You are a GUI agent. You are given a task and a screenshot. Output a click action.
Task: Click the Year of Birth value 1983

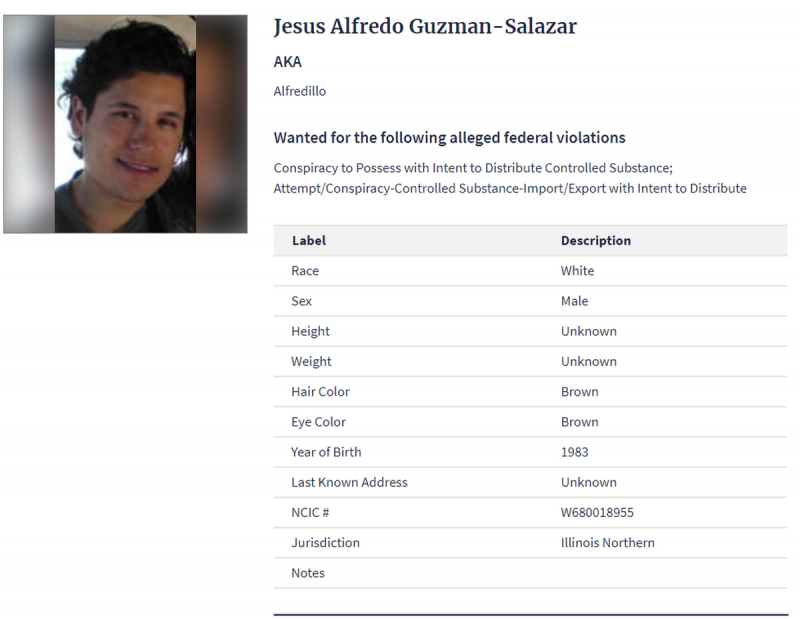[x=576, y=452]
